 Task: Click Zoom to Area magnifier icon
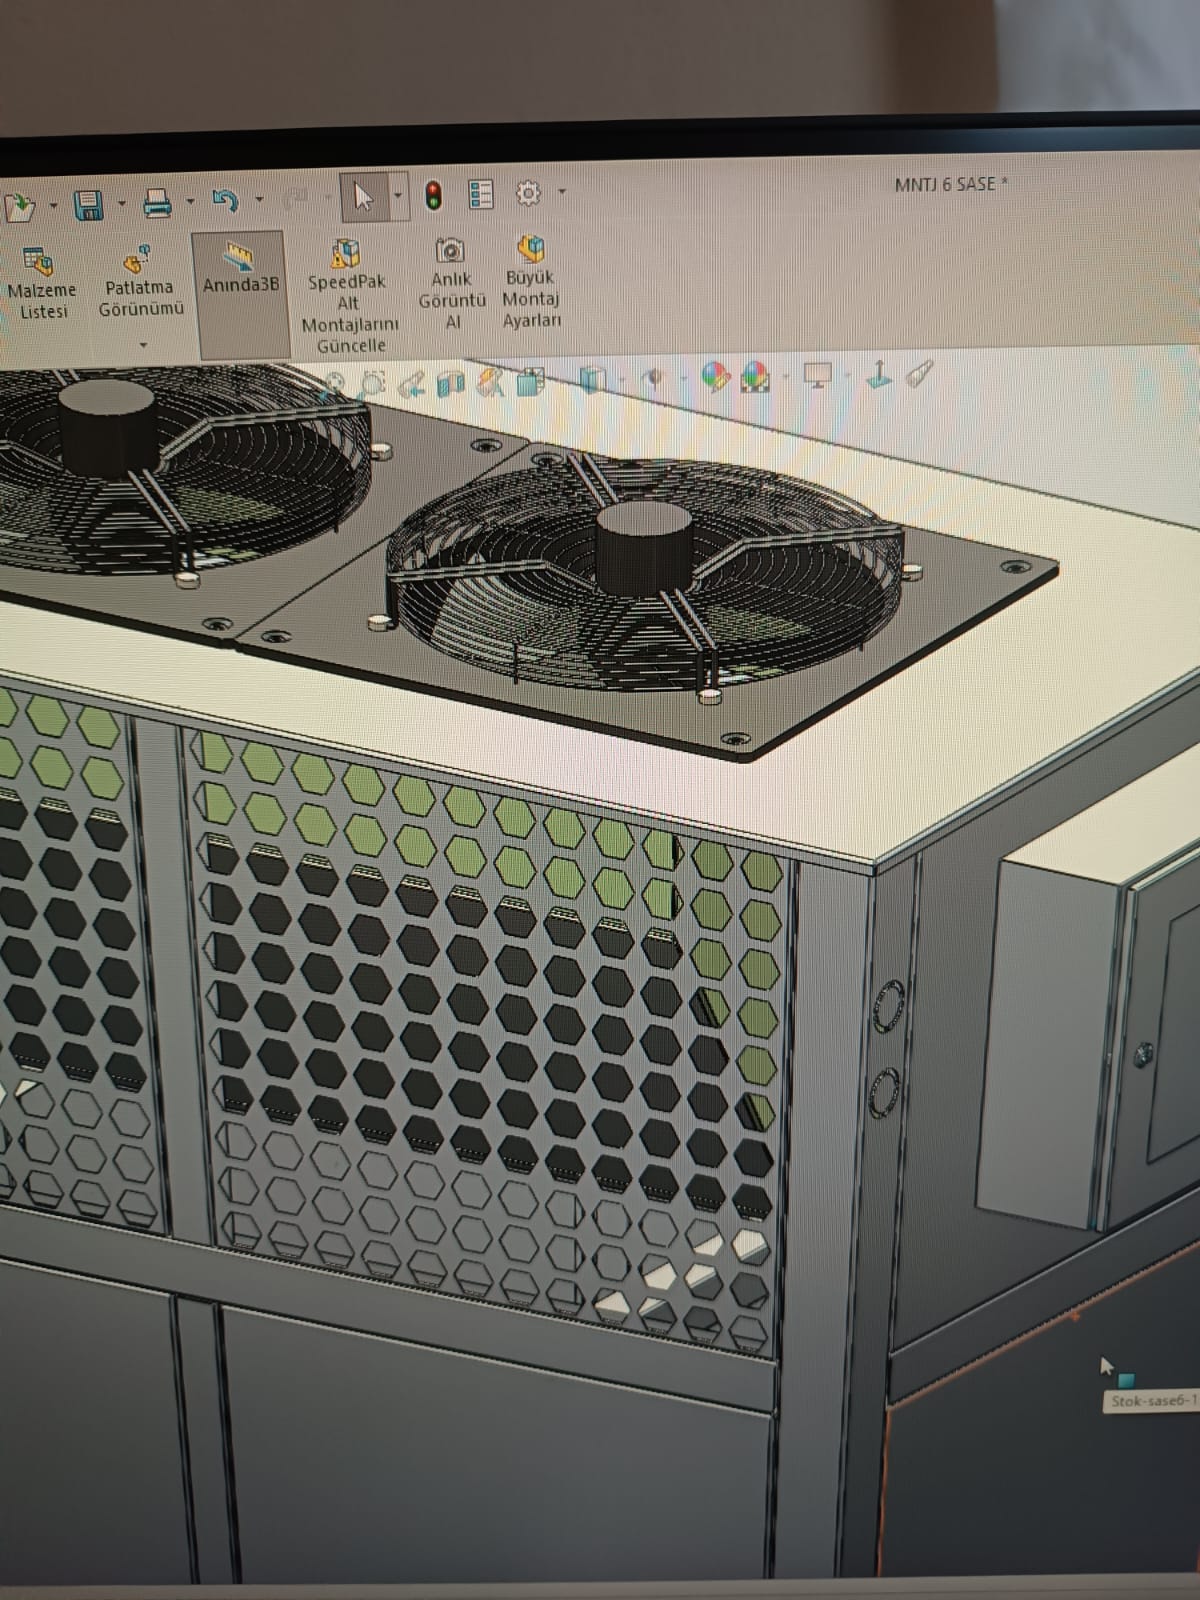372,383
